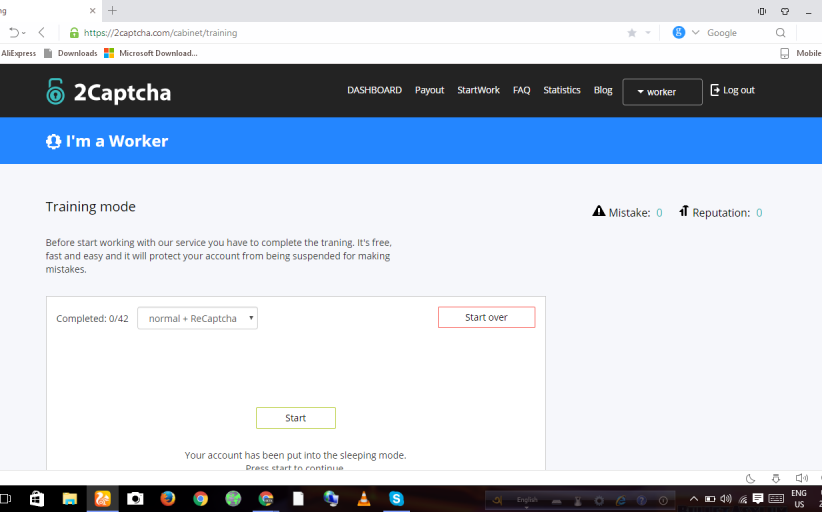This screenshot has height=512, width=822.
Task: Open Skype from the taskbar
Action: [396, 498]
